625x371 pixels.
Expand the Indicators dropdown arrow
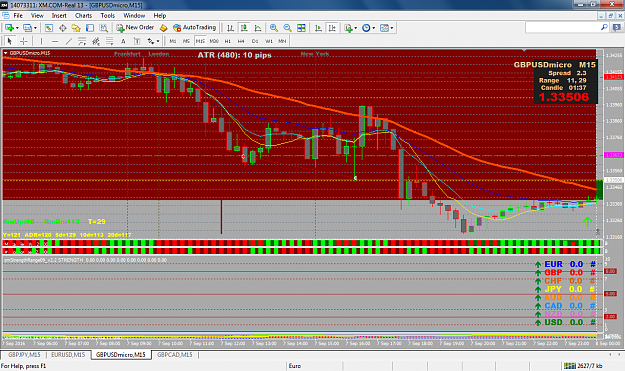tap(356, 28)
